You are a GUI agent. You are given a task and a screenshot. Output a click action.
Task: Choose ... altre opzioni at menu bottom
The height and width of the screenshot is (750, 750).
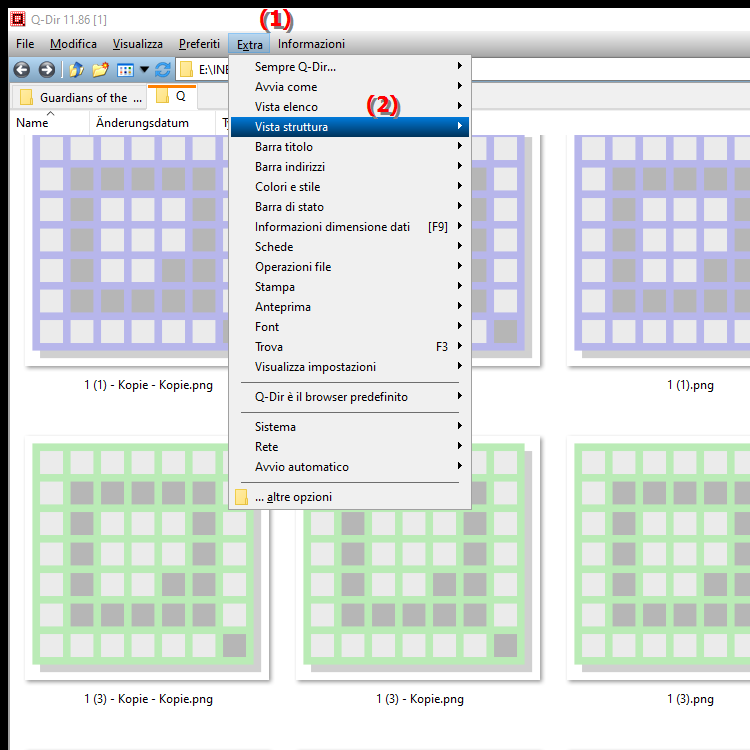pyautogui.click(x=350, y=497)
